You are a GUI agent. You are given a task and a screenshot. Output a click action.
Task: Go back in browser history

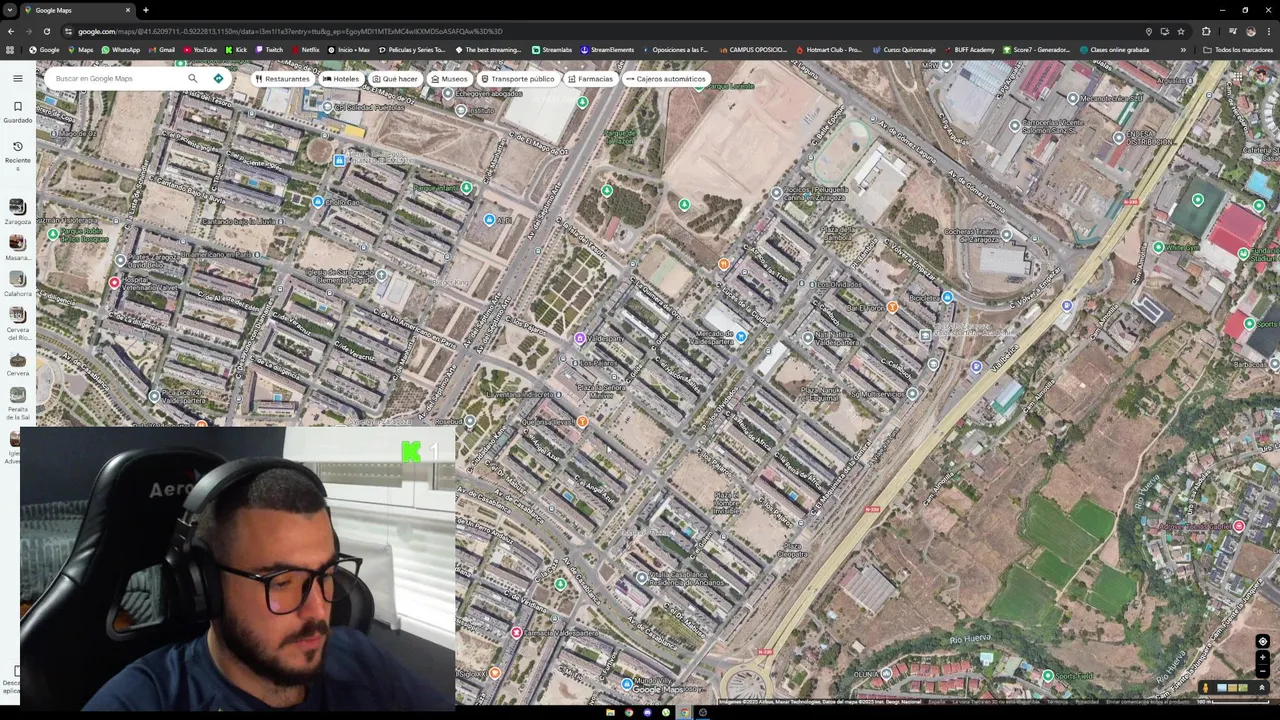10,31
